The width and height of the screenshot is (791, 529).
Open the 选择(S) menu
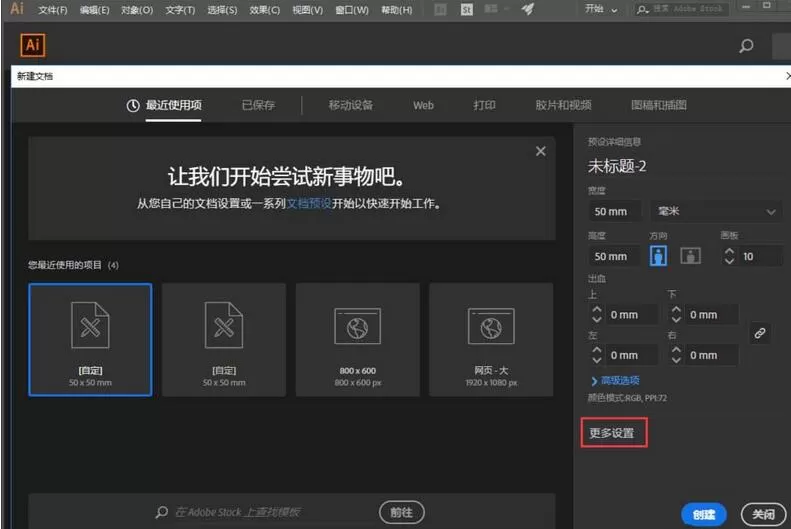click(x=222, y=10)
